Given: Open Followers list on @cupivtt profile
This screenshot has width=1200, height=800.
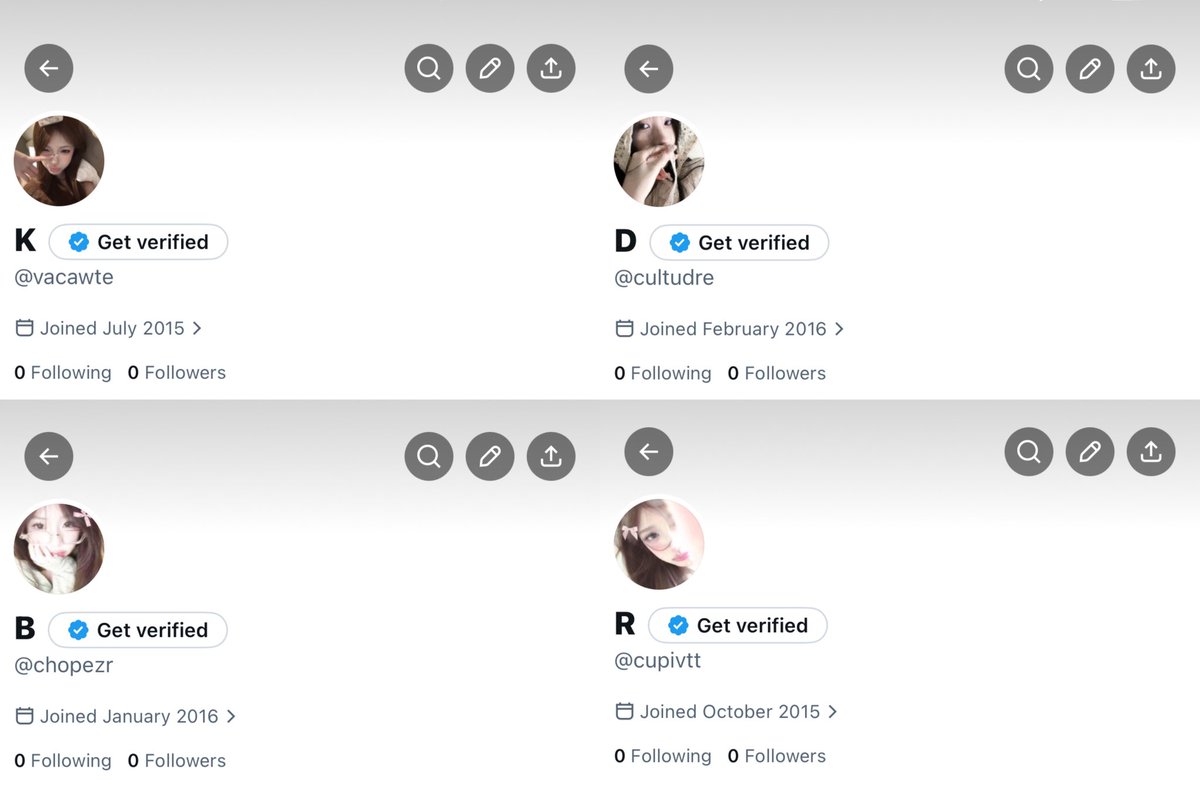Looking at the screenshot, I should (777, 756).
